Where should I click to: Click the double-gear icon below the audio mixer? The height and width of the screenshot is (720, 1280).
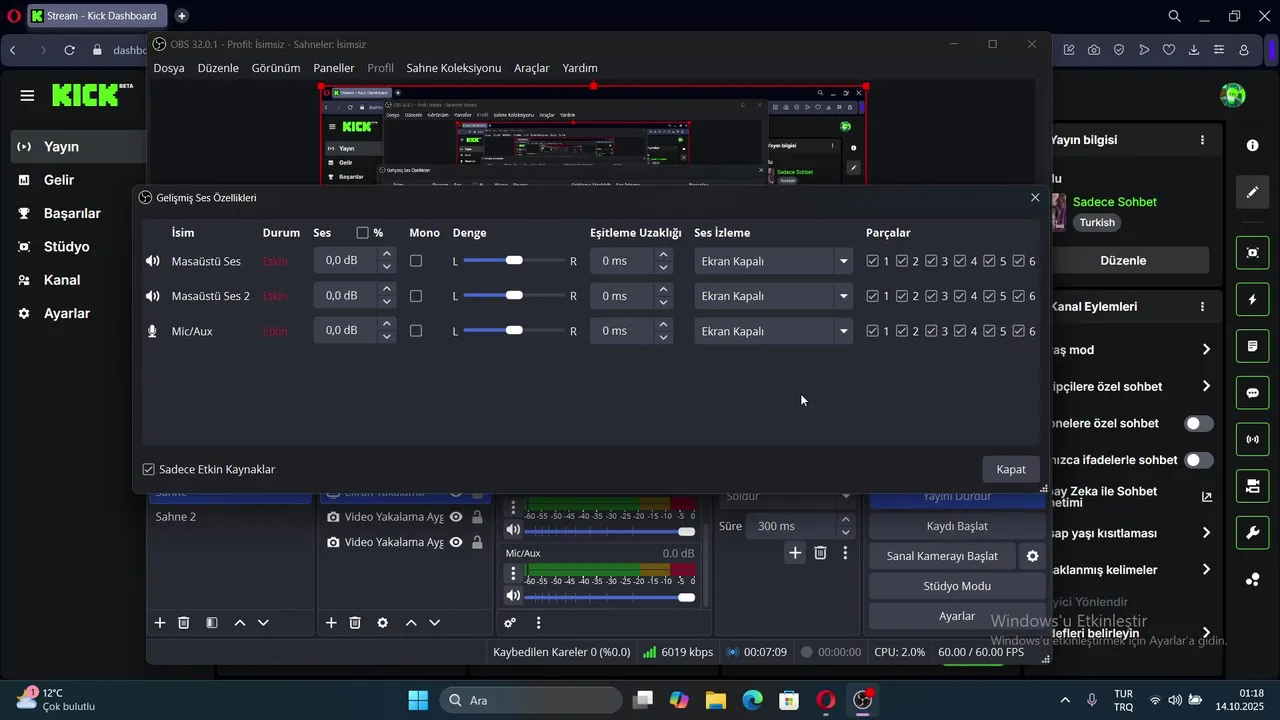510,623
